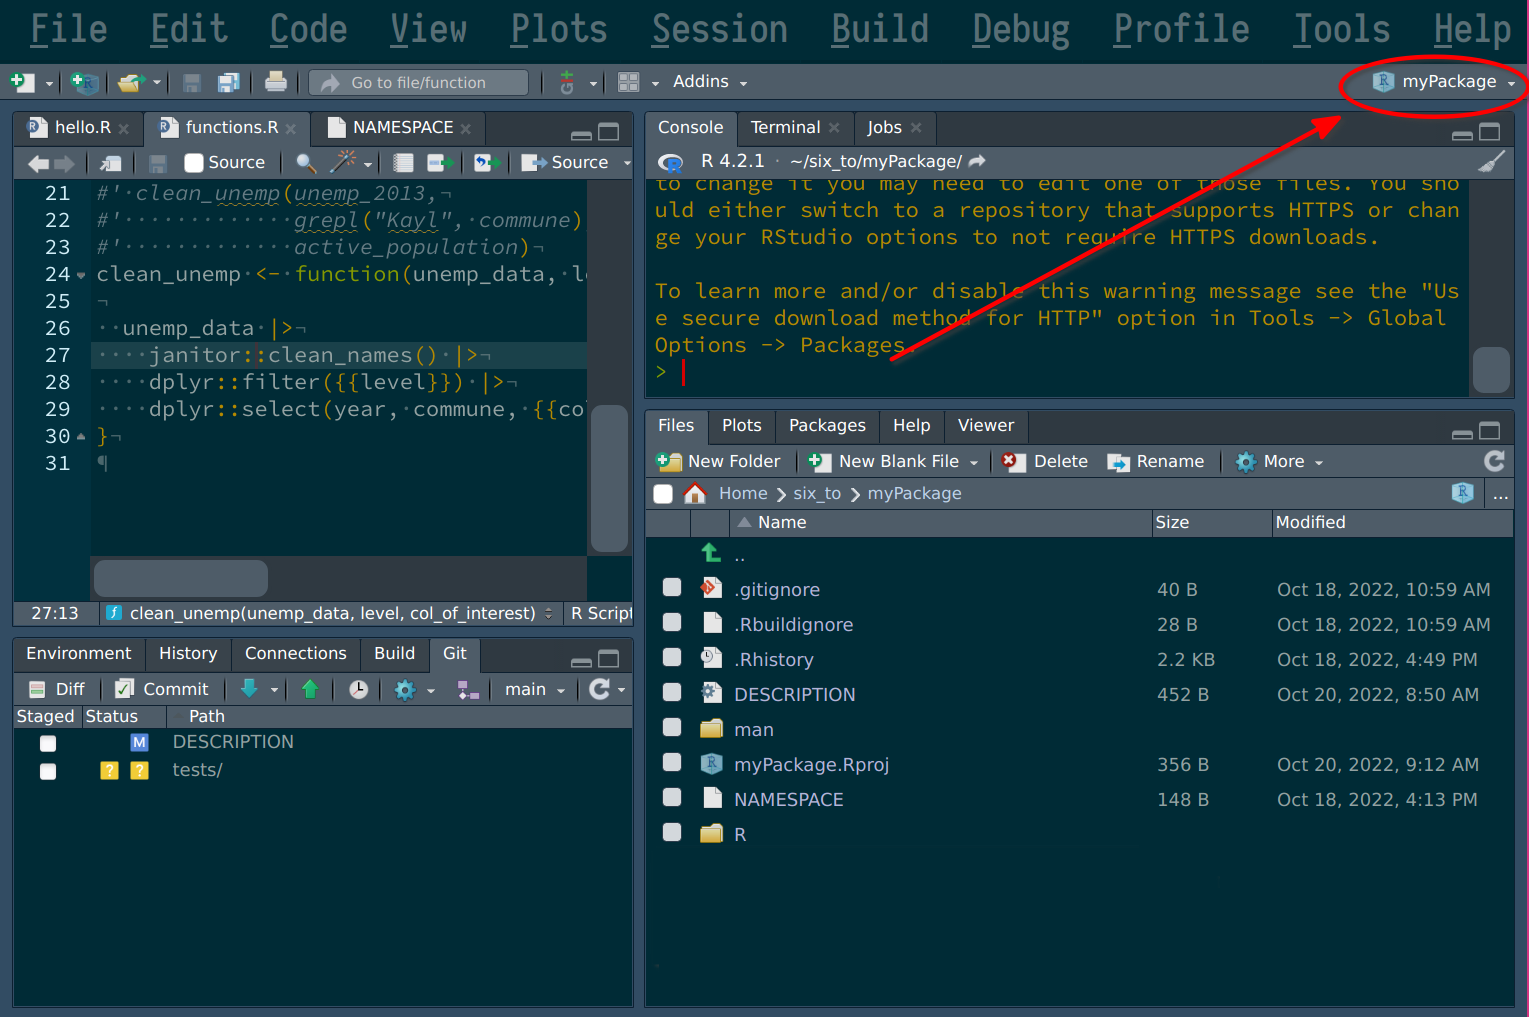Viewport: 1529px width, 1017px height.
Task: Show functions.R in new window icon
Action: coord(111,163)
